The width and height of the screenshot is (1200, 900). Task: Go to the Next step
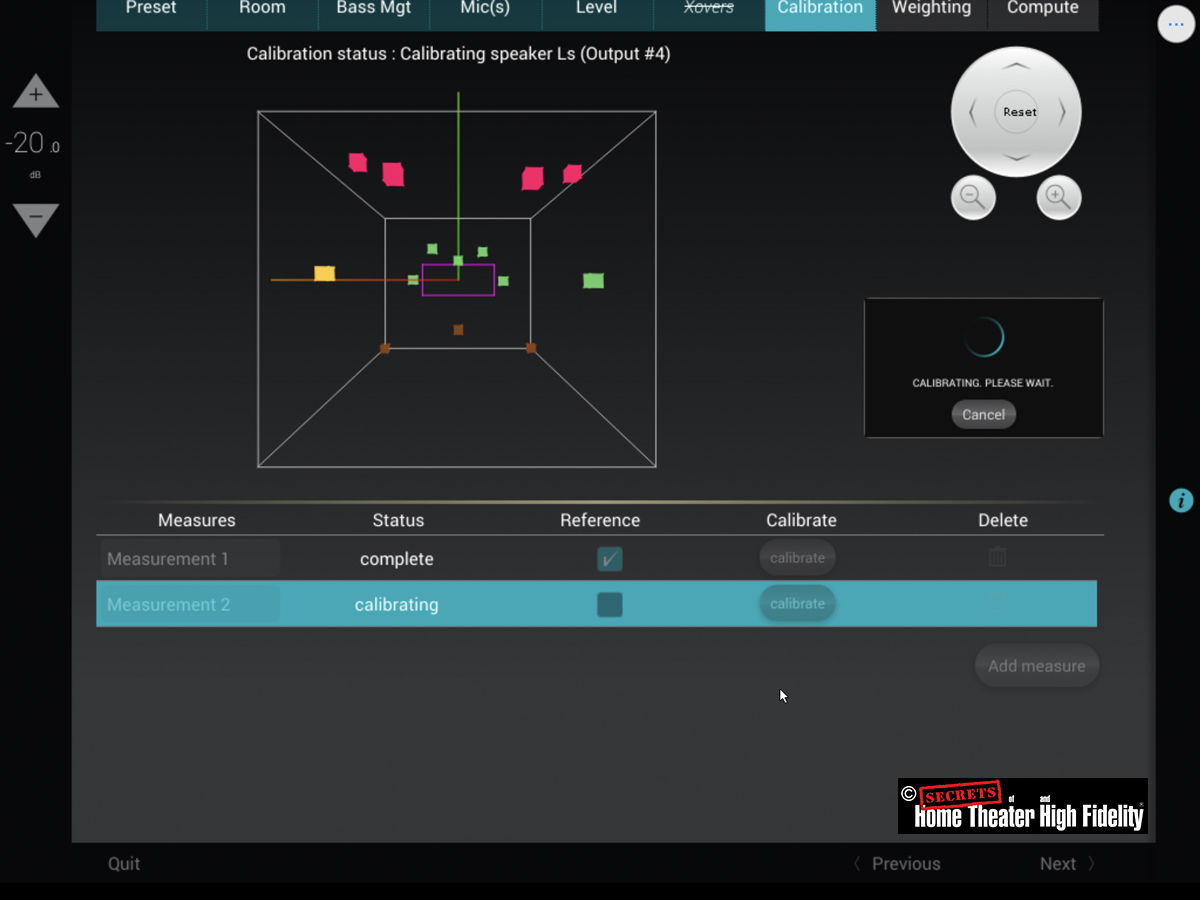tap(1066, 864)
